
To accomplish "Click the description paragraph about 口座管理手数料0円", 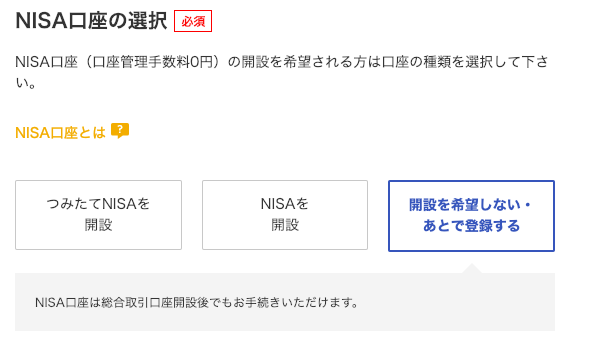I will tap(282, 72).
